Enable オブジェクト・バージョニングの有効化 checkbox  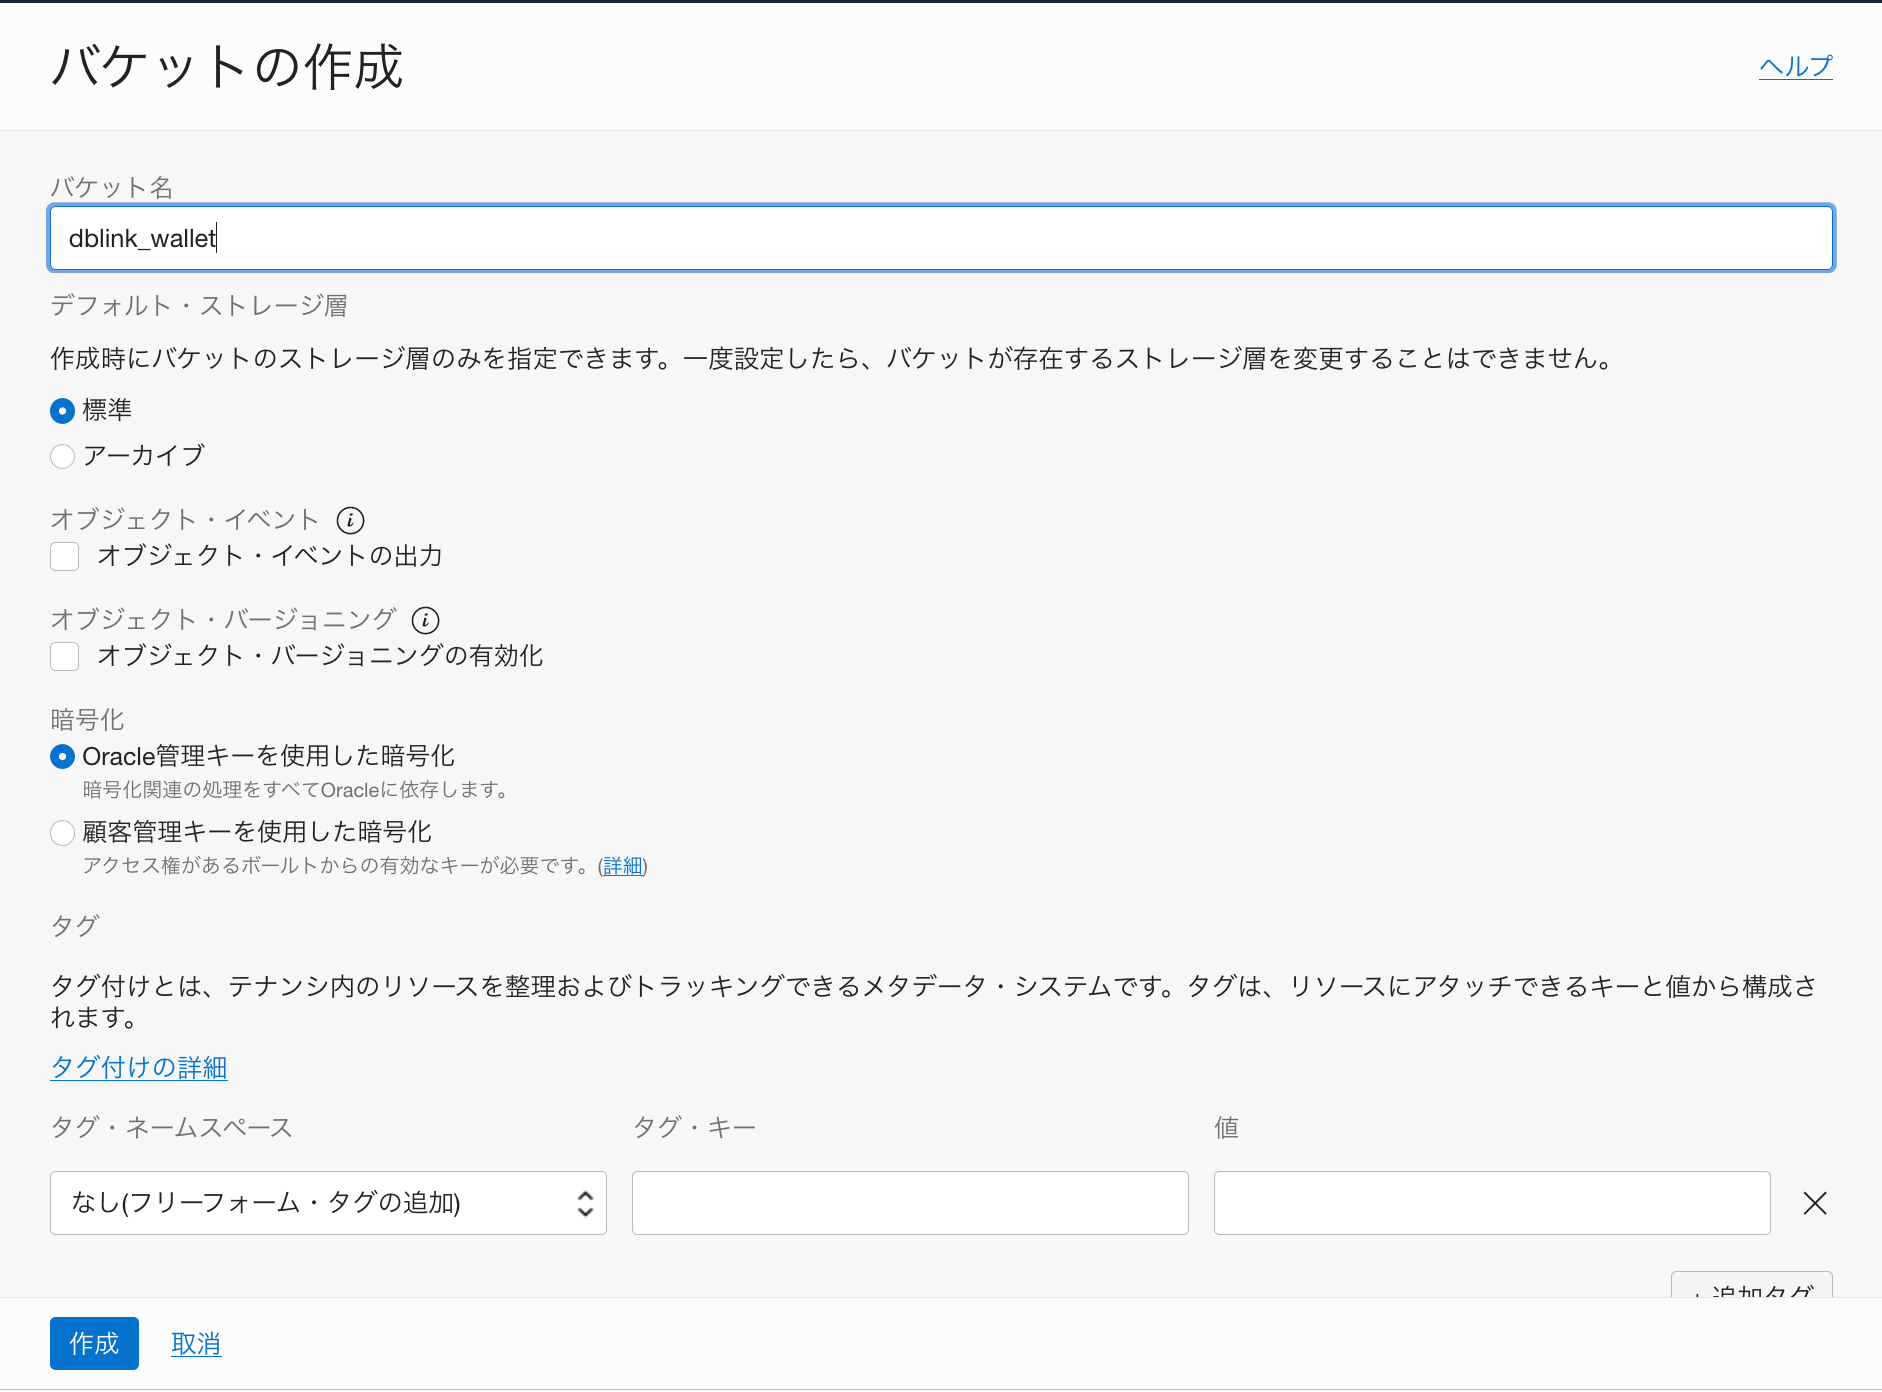(64, 656)
